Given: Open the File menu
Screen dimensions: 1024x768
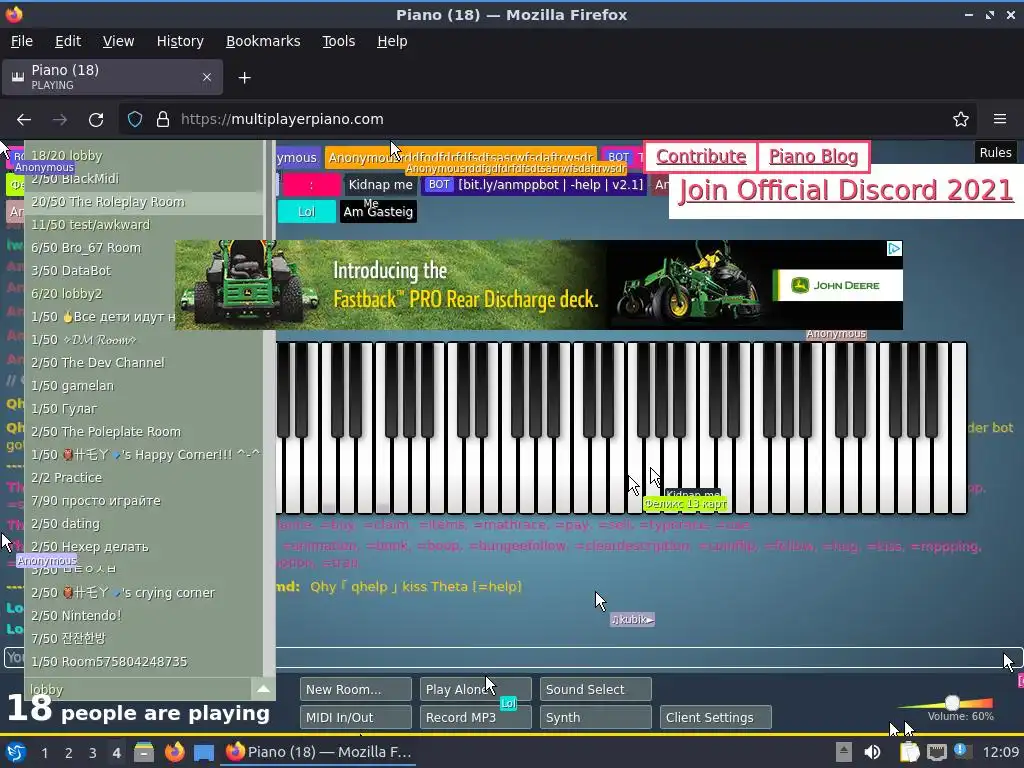Looking at the screenshot, I should tap(22, 41).
